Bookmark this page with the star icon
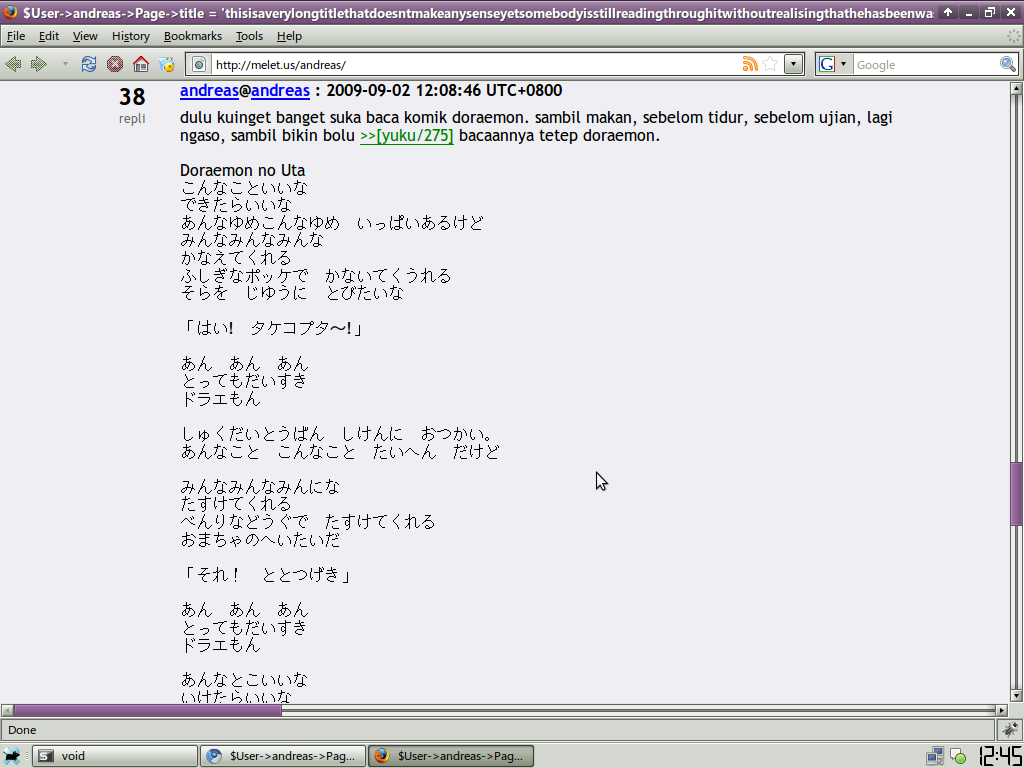Viewport: 1024px width, 768px height. pyautogui.click(x=770, y=64)
